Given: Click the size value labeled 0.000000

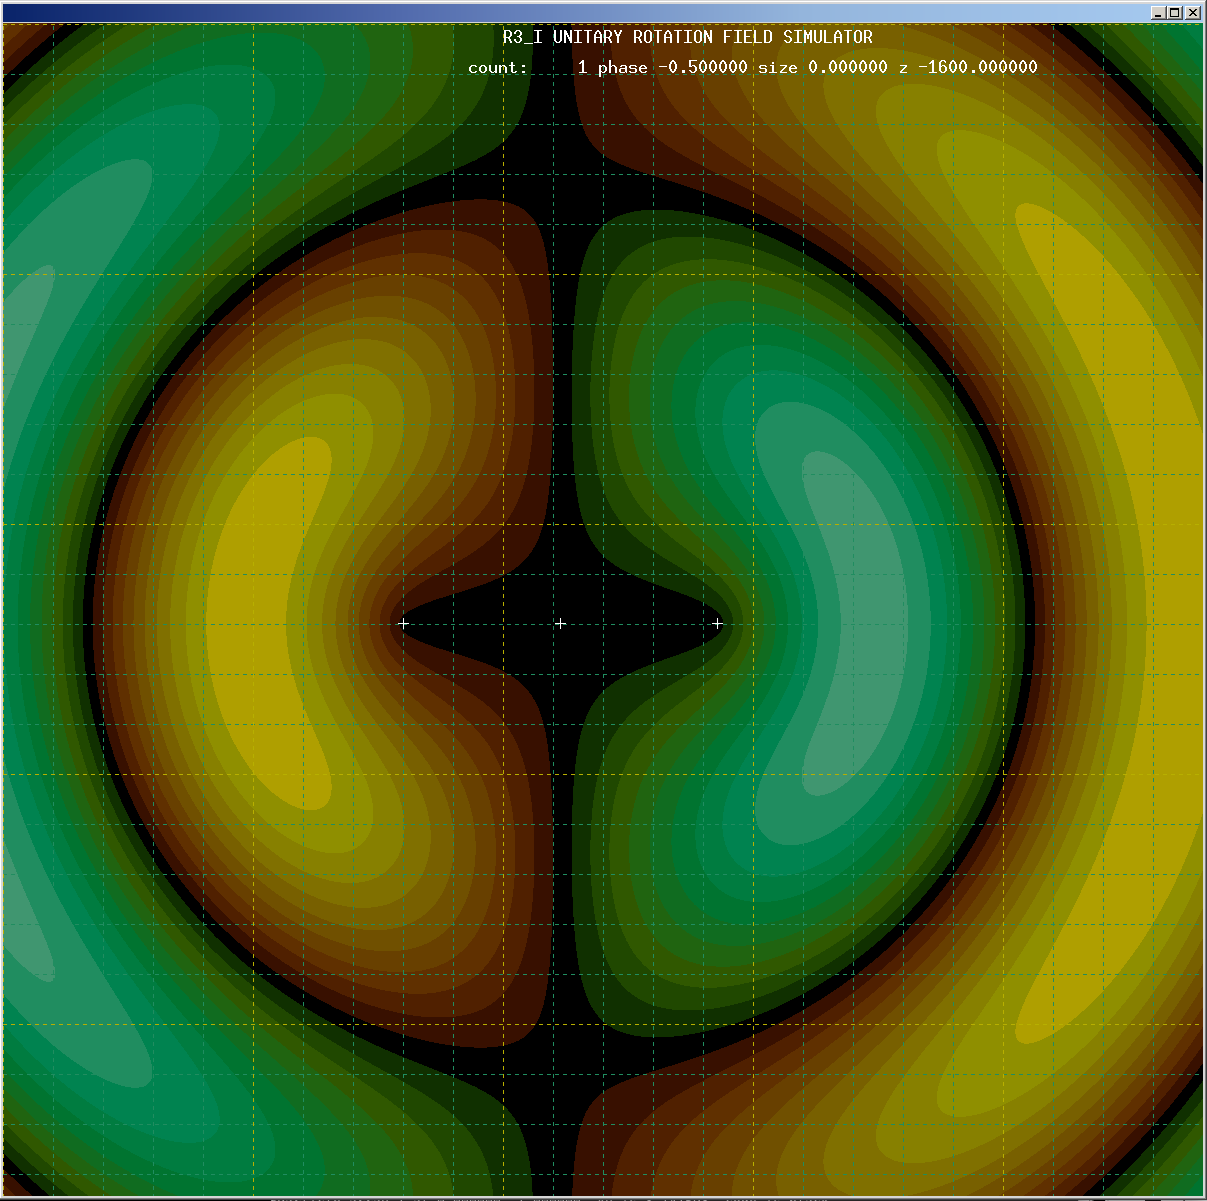Looking at the screenshot, I should point(846,67).
